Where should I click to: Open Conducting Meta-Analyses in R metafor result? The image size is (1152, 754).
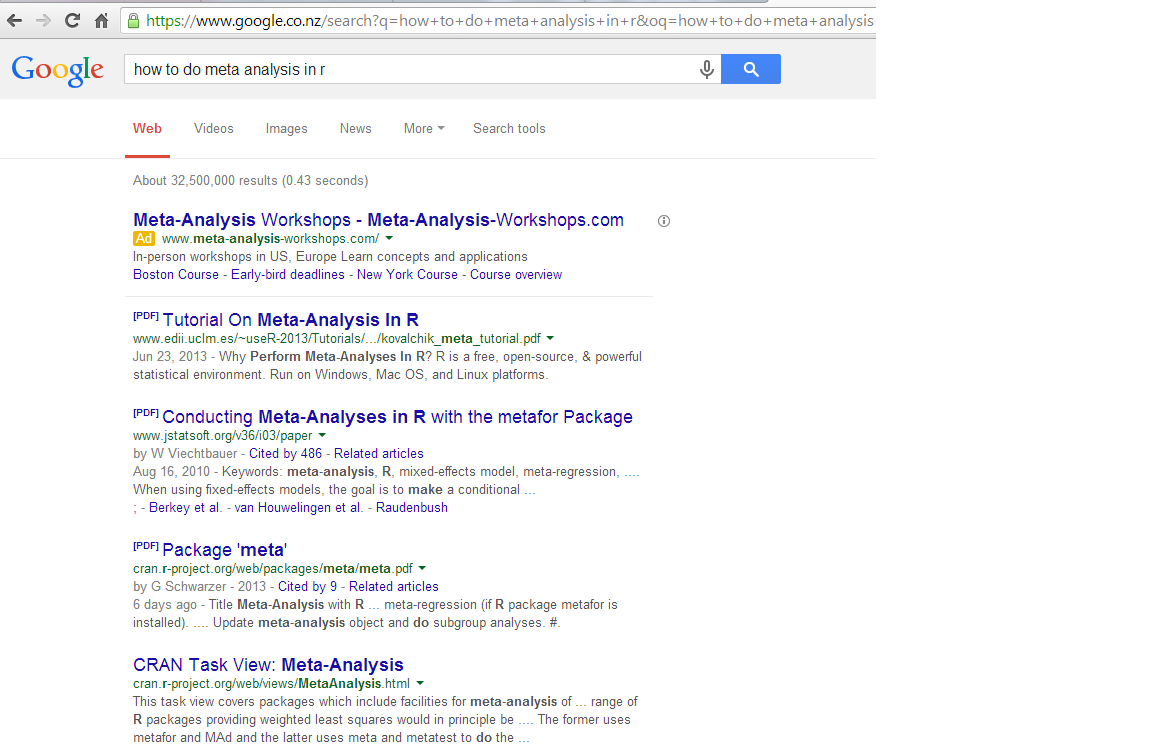tap(397, 417)
